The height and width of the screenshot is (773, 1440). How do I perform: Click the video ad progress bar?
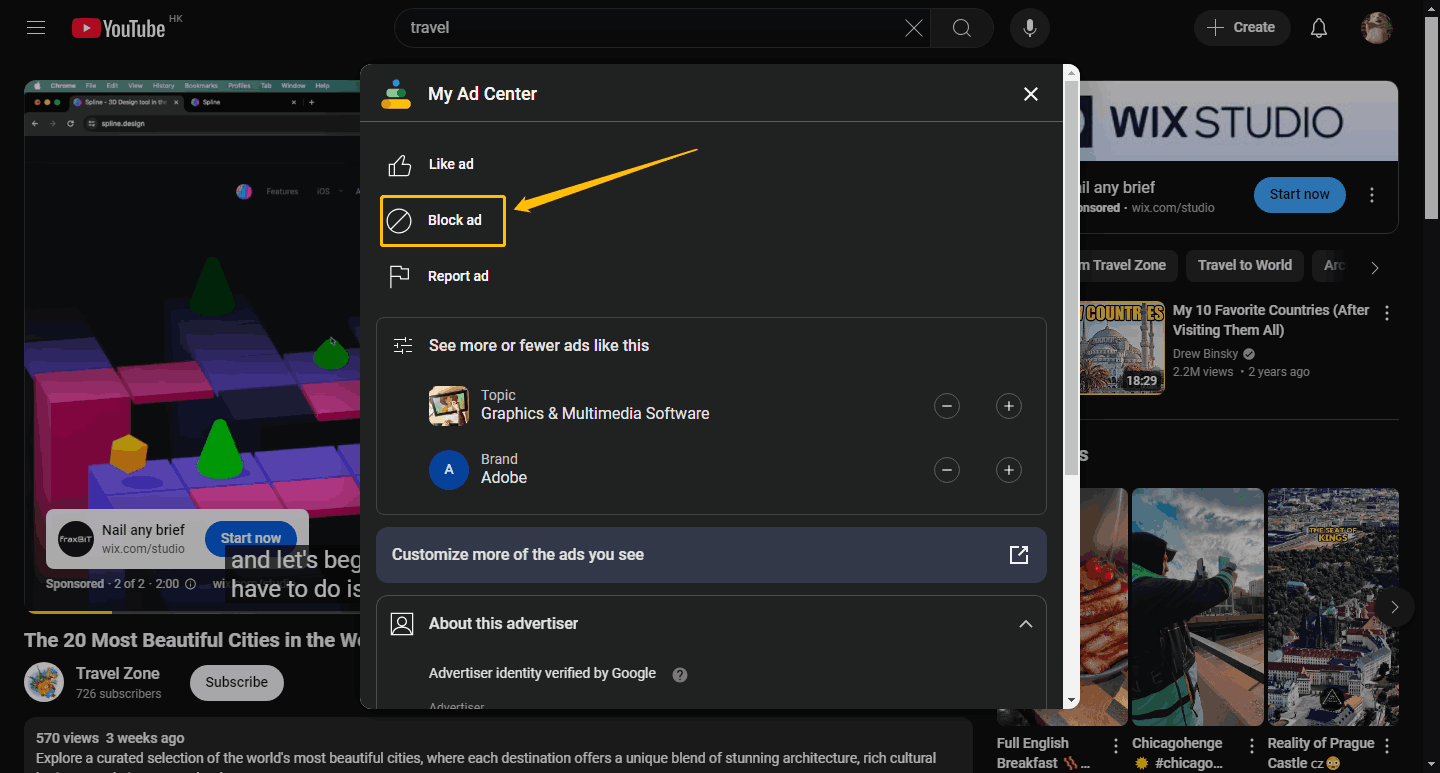click(x=192, y=611)
